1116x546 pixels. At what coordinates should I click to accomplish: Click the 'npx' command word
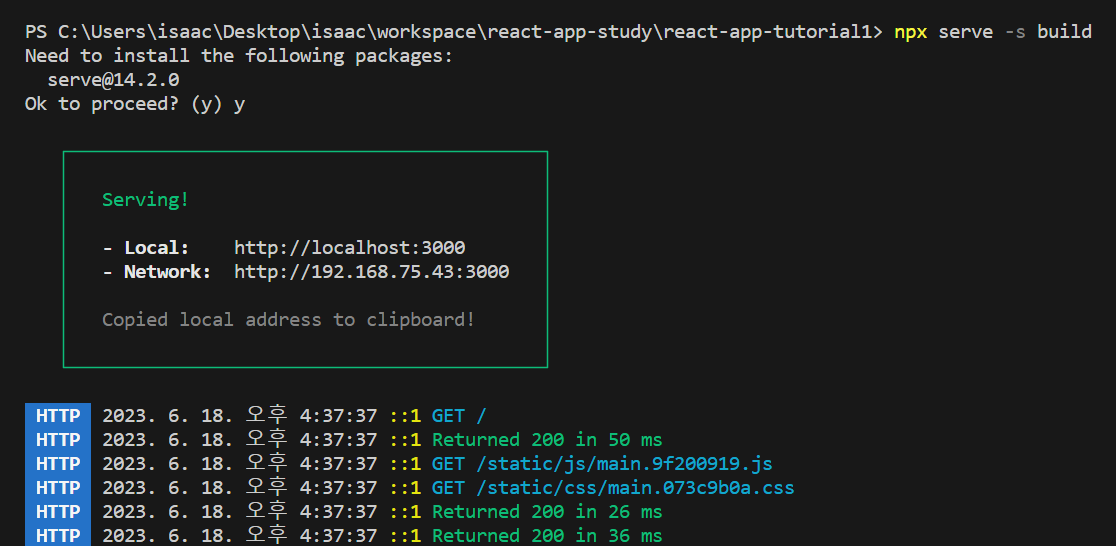coord(910,32)
